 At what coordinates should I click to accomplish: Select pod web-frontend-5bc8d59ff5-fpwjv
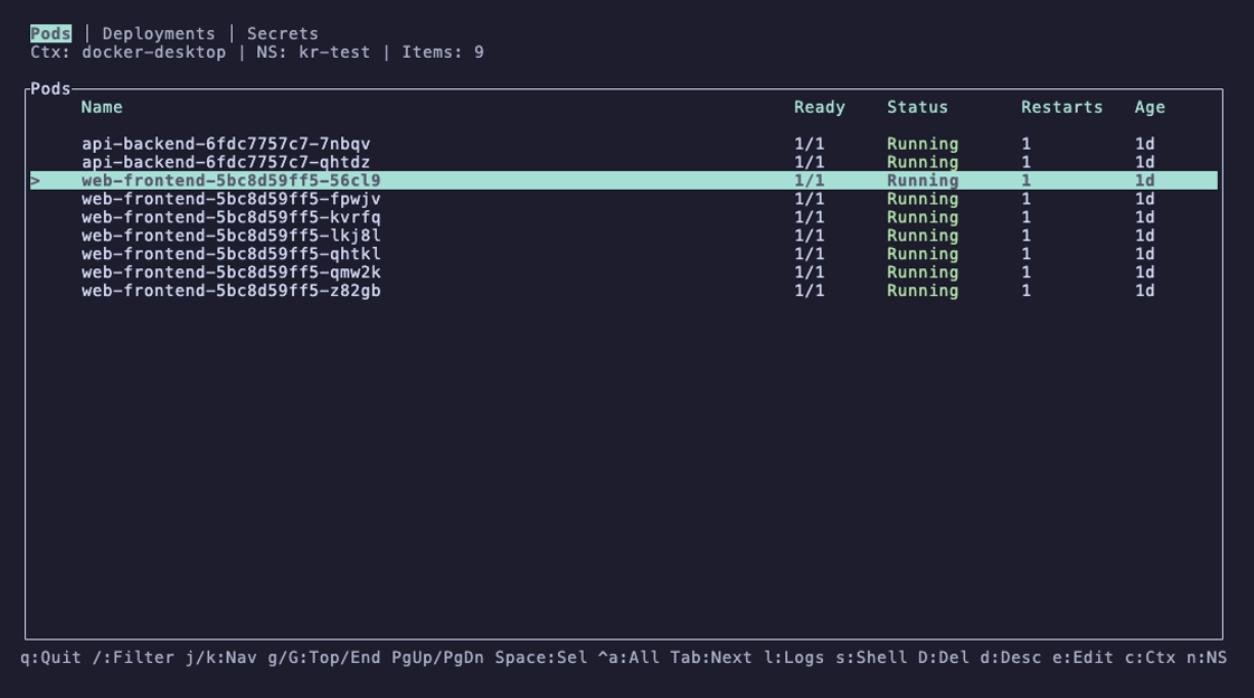230,199
